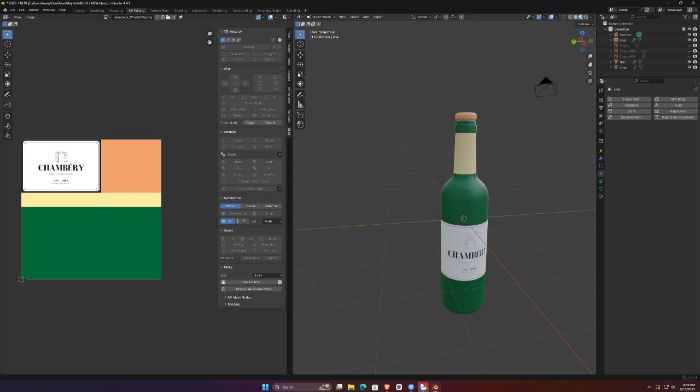The height and width of the screenshot is (392, 700).
Task: Open the Edit menu in top bar
Action: tap(21, 10)
